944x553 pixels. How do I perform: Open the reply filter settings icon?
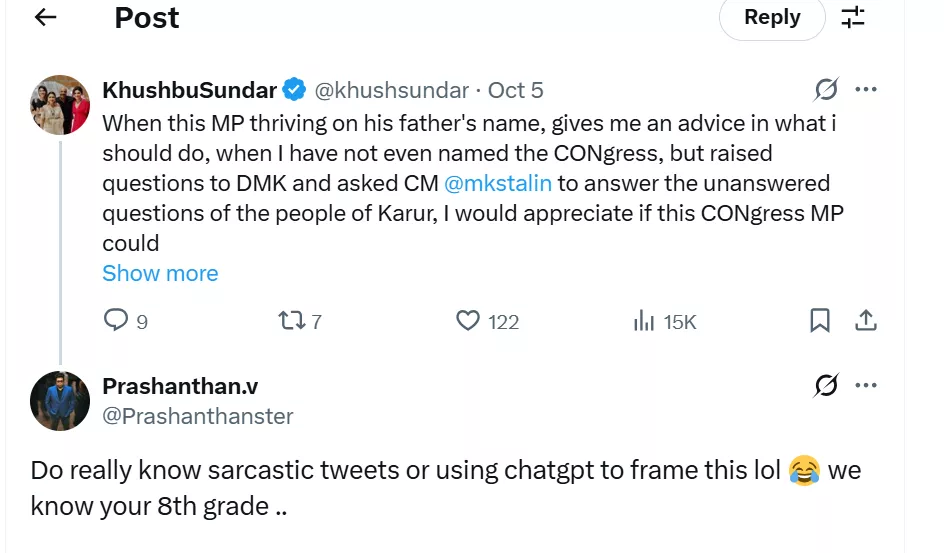click(x=852, y=17)
